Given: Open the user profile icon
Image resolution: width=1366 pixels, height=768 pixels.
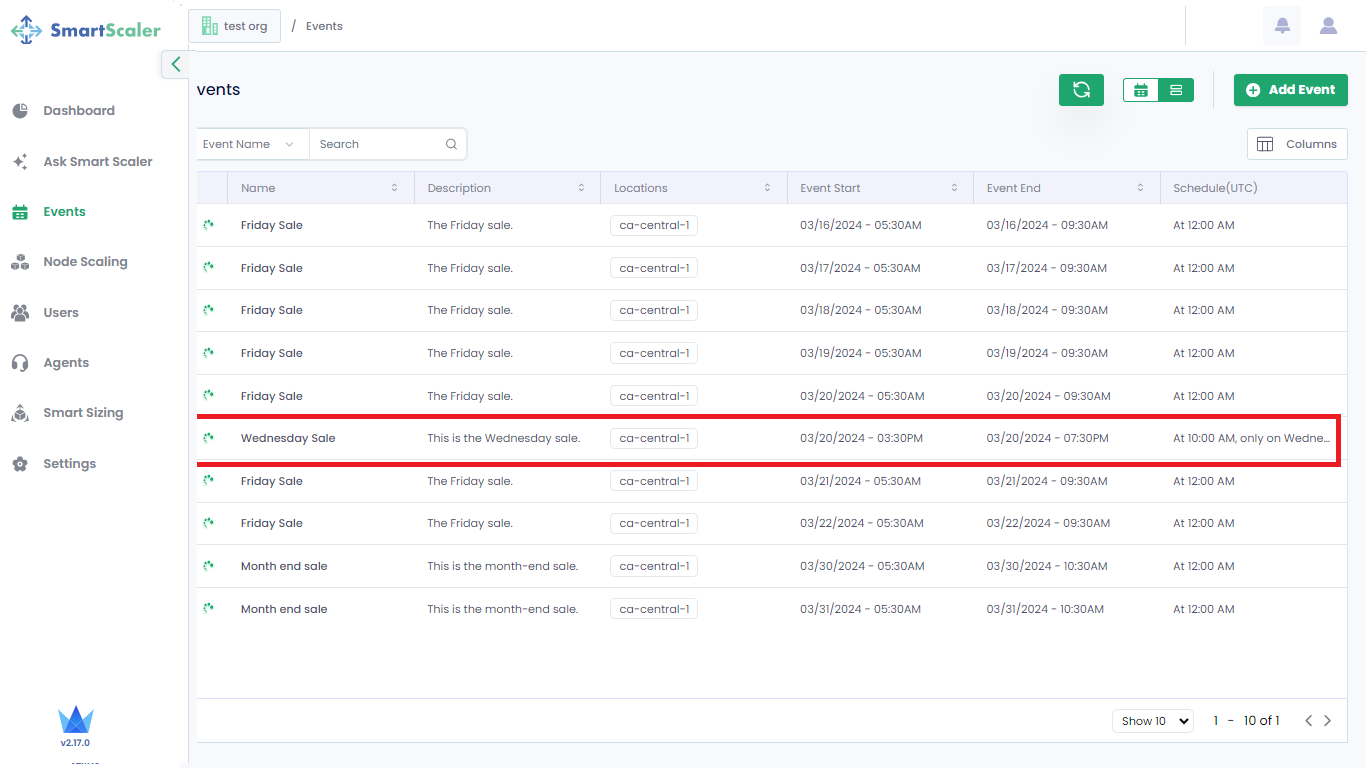Looking at the screenshot, I should pyautogui.click(x=1328, y=26).
